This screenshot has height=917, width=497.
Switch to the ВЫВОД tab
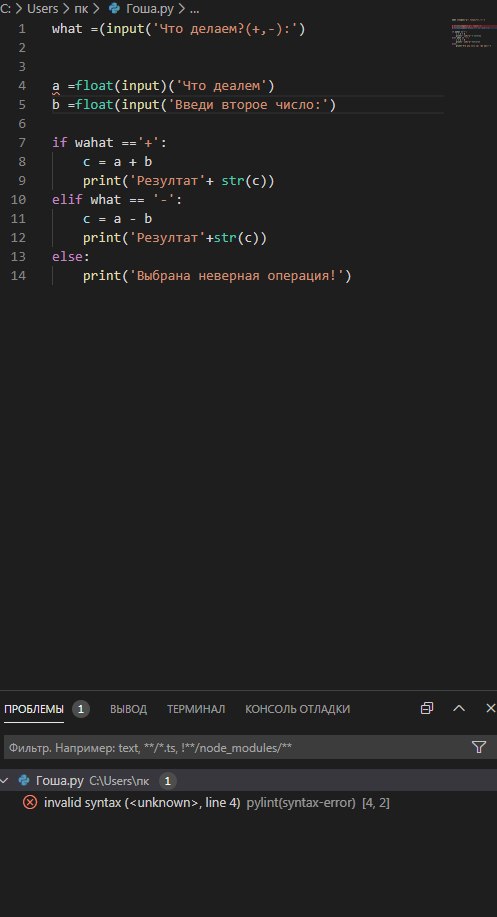click(129, 709)
